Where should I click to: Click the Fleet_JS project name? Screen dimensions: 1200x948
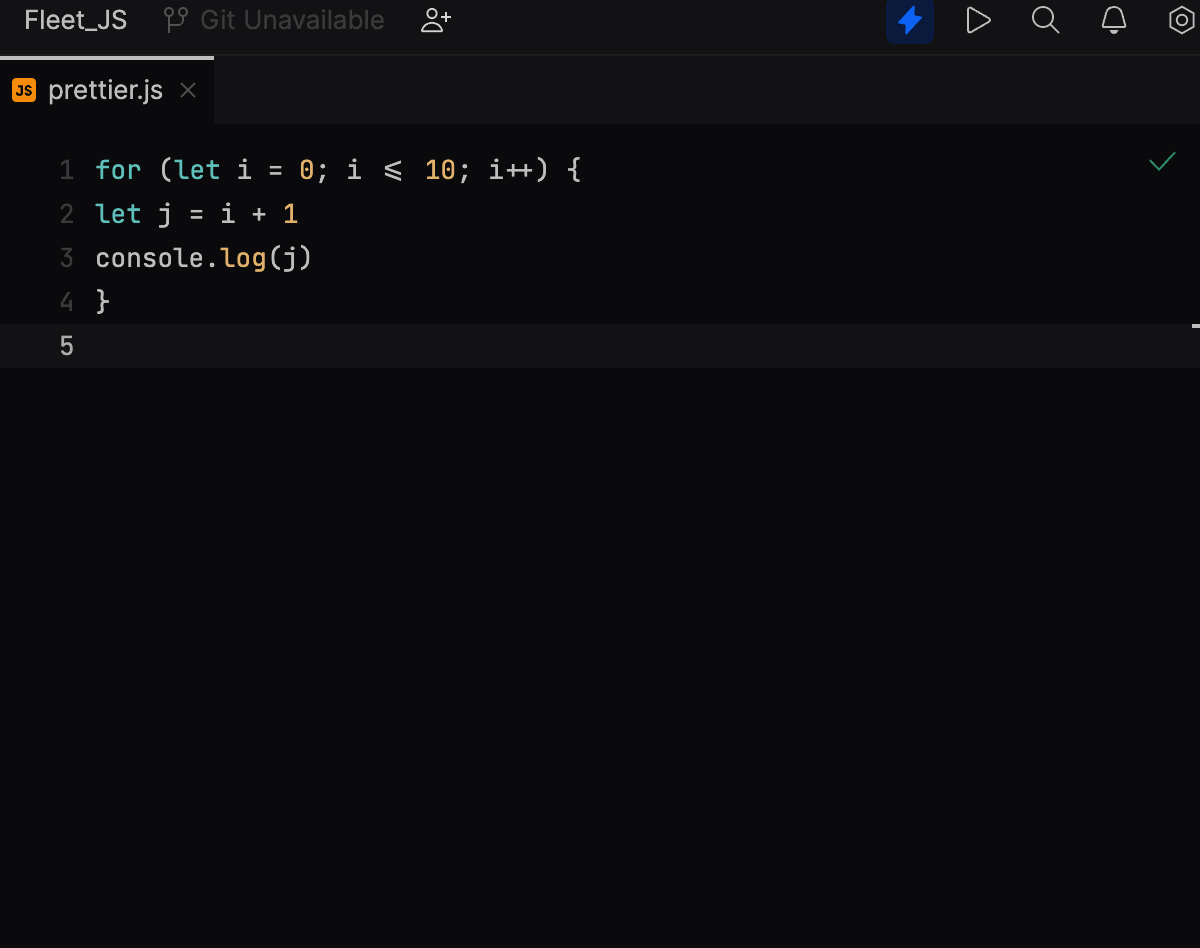click(x=74, y=19)
